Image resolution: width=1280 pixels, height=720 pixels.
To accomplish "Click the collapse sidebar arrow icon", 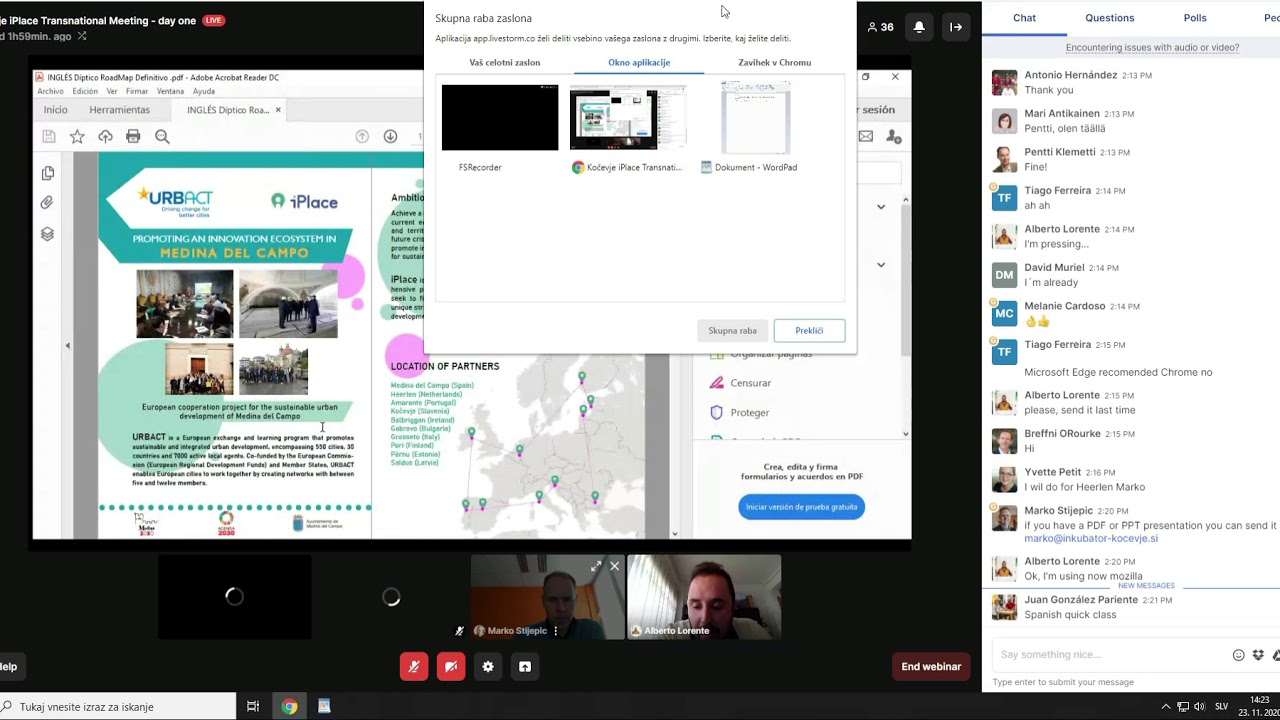I will (x=956, y=27).
